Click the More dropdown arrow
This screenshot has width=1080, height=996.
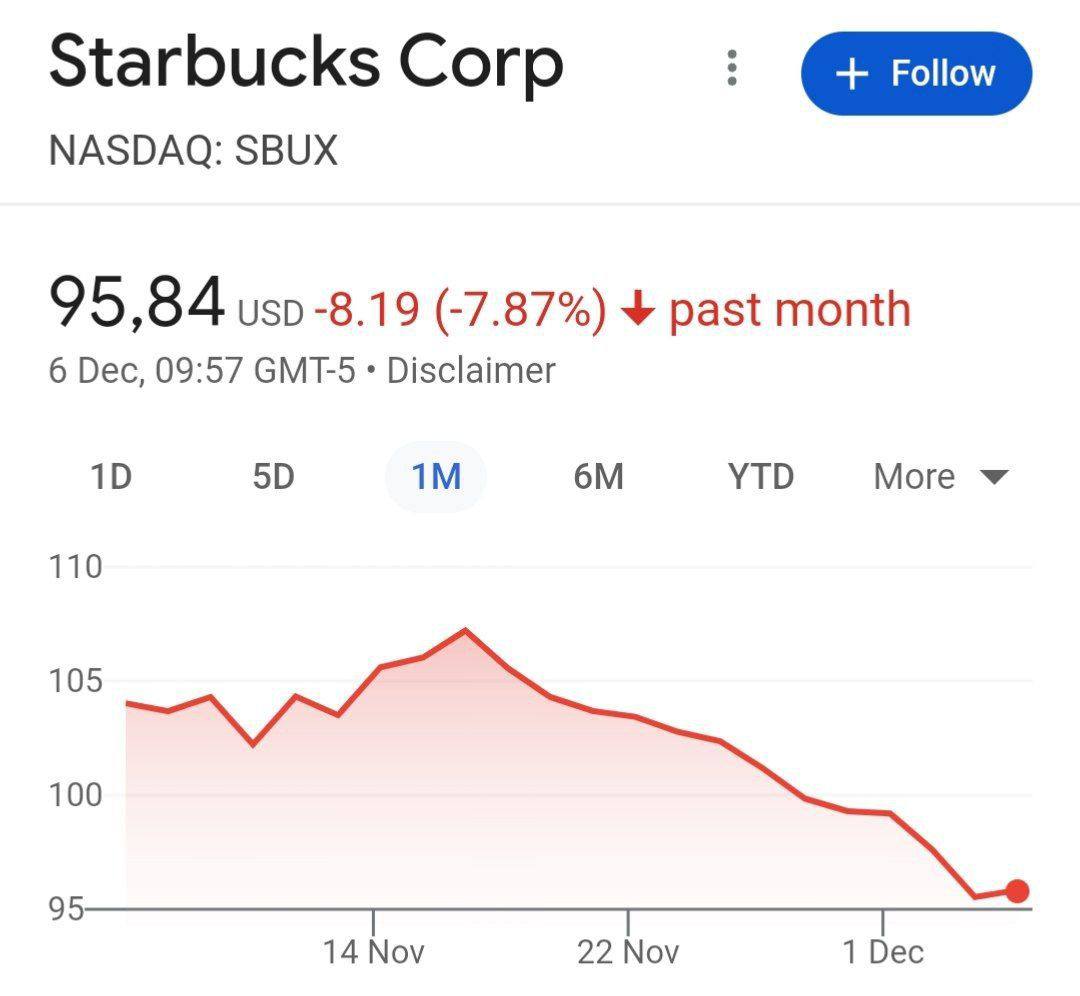(x=994, y=477)
